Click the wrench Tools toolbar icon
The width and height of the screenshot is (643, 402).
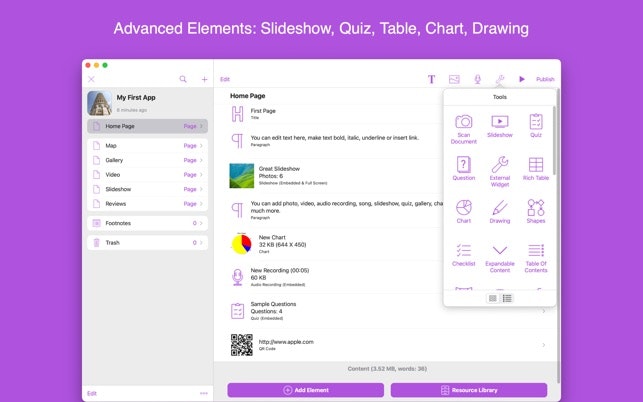499,79
